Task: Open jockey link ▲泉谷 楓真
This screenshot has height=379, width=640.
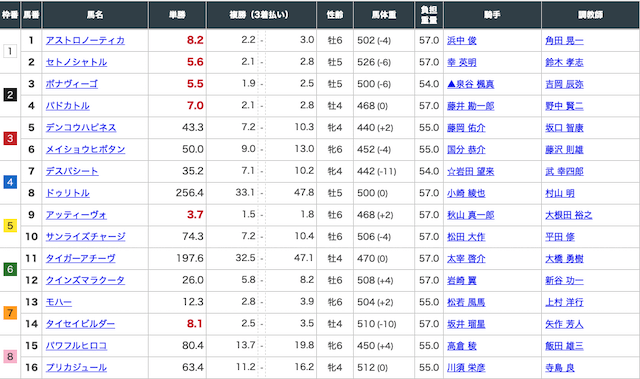Action: 471,84
